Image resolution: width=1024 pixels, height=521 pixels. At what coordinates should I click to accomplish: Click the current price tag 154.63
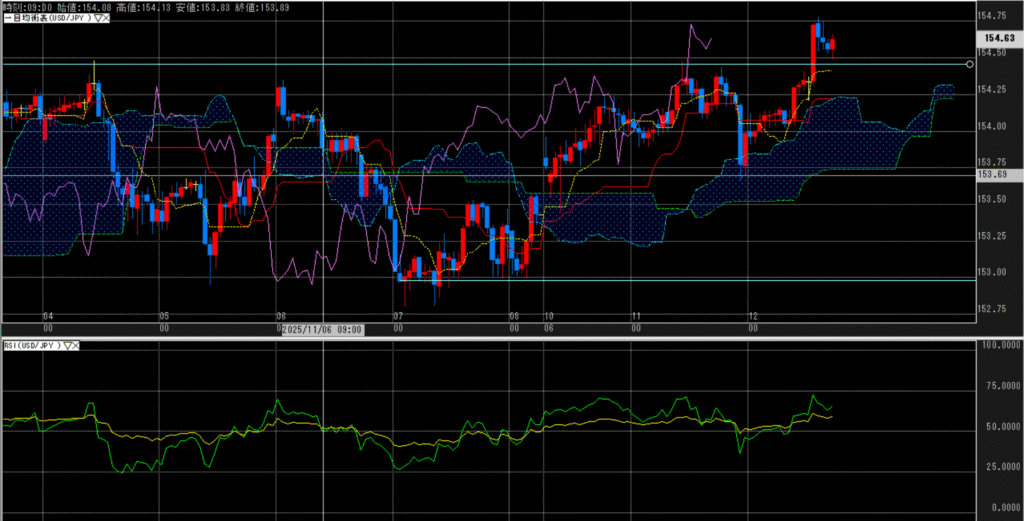(x=993, y=38)
